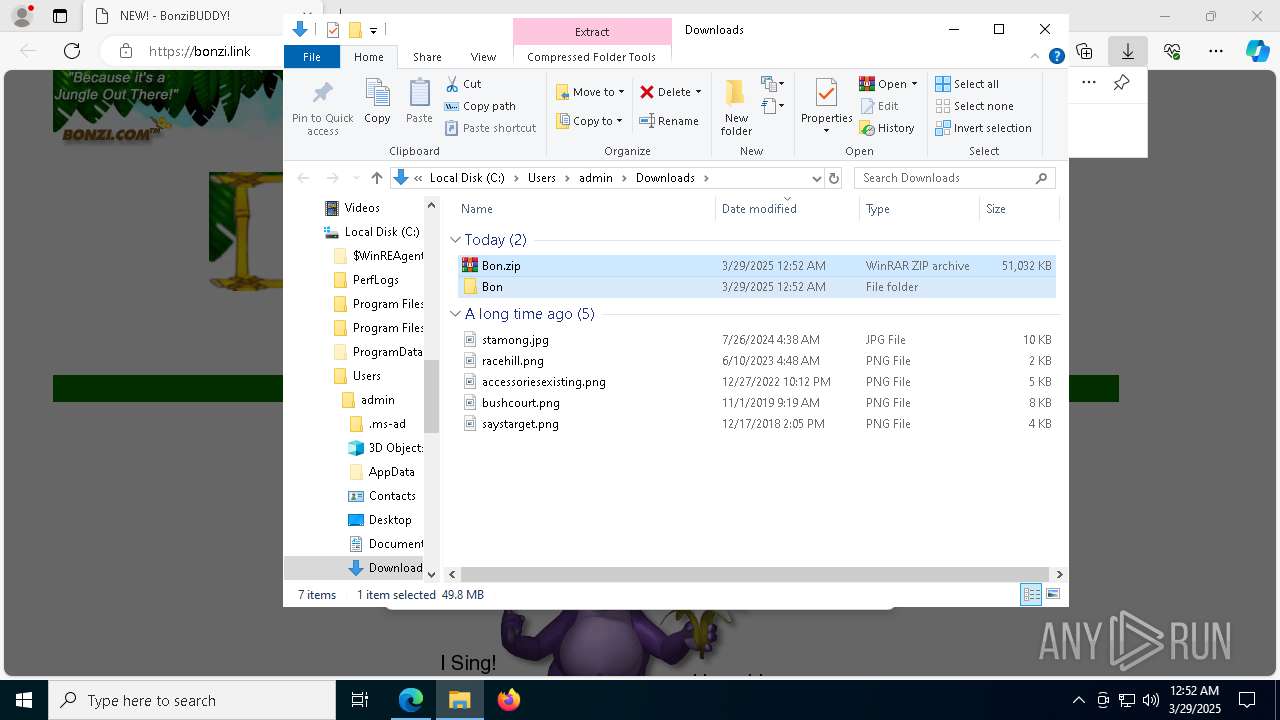This screenshot has width=1280, height=720.
Task: Show file History
Action: [887, 128]
